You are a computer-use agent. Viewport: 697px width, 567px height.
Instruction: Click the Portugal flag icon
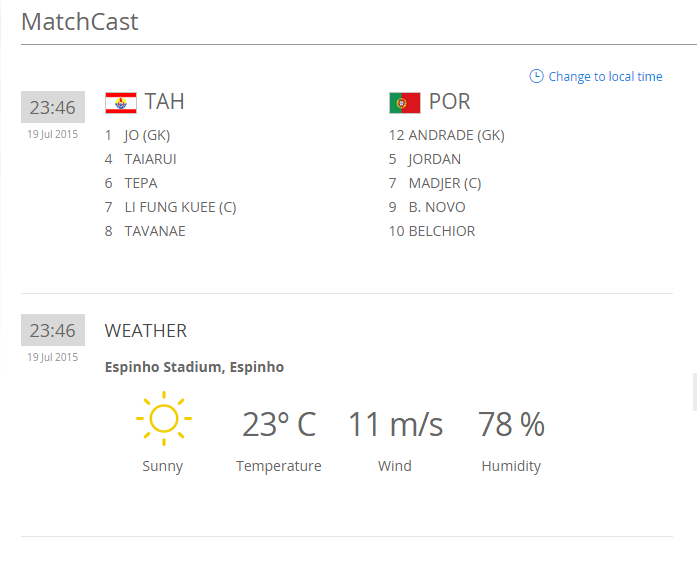pos(404,102)
